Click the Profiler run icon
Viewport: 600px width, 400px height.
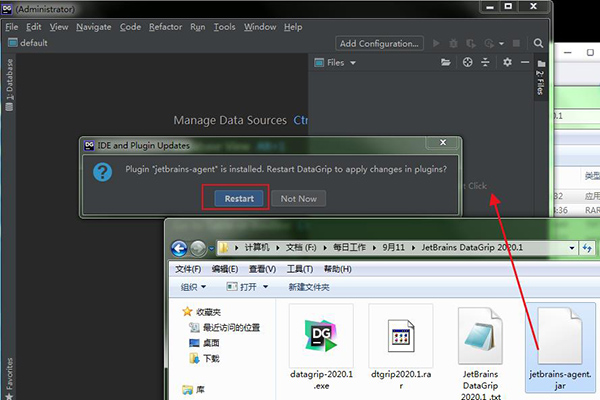489,43
